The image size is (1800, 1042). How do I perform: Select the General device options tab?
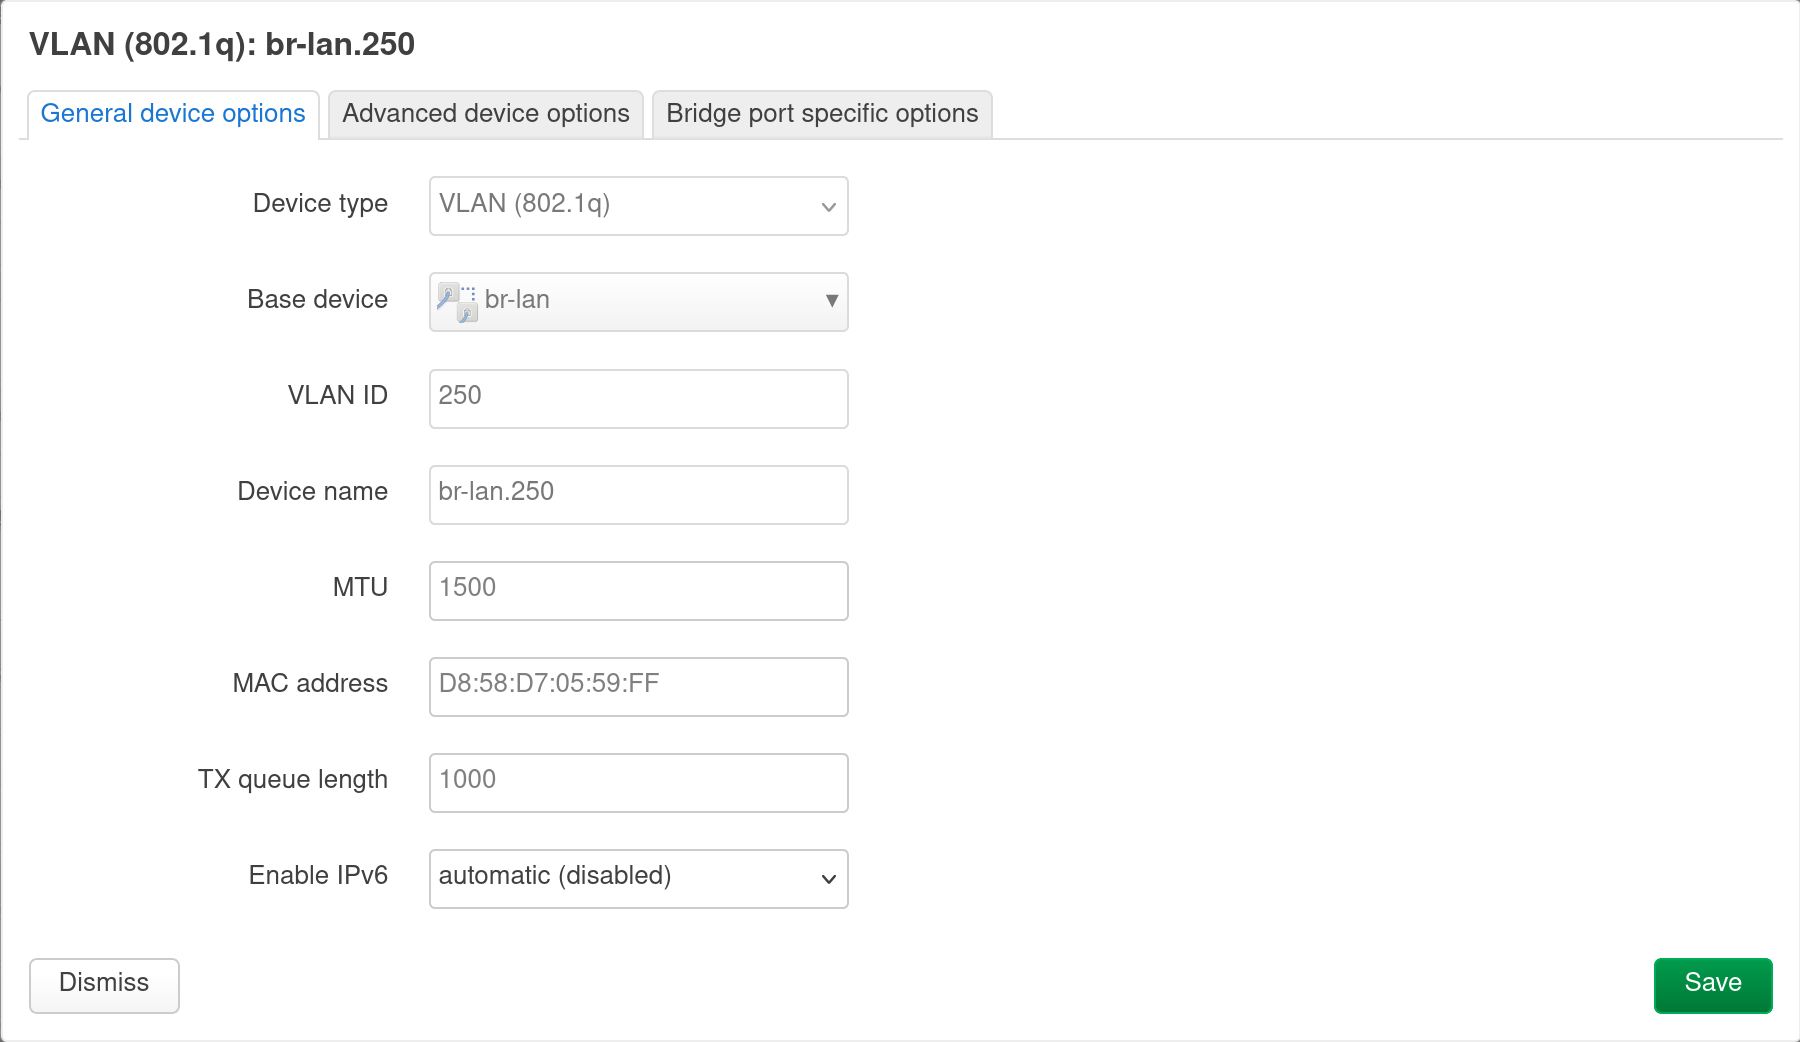172,113
